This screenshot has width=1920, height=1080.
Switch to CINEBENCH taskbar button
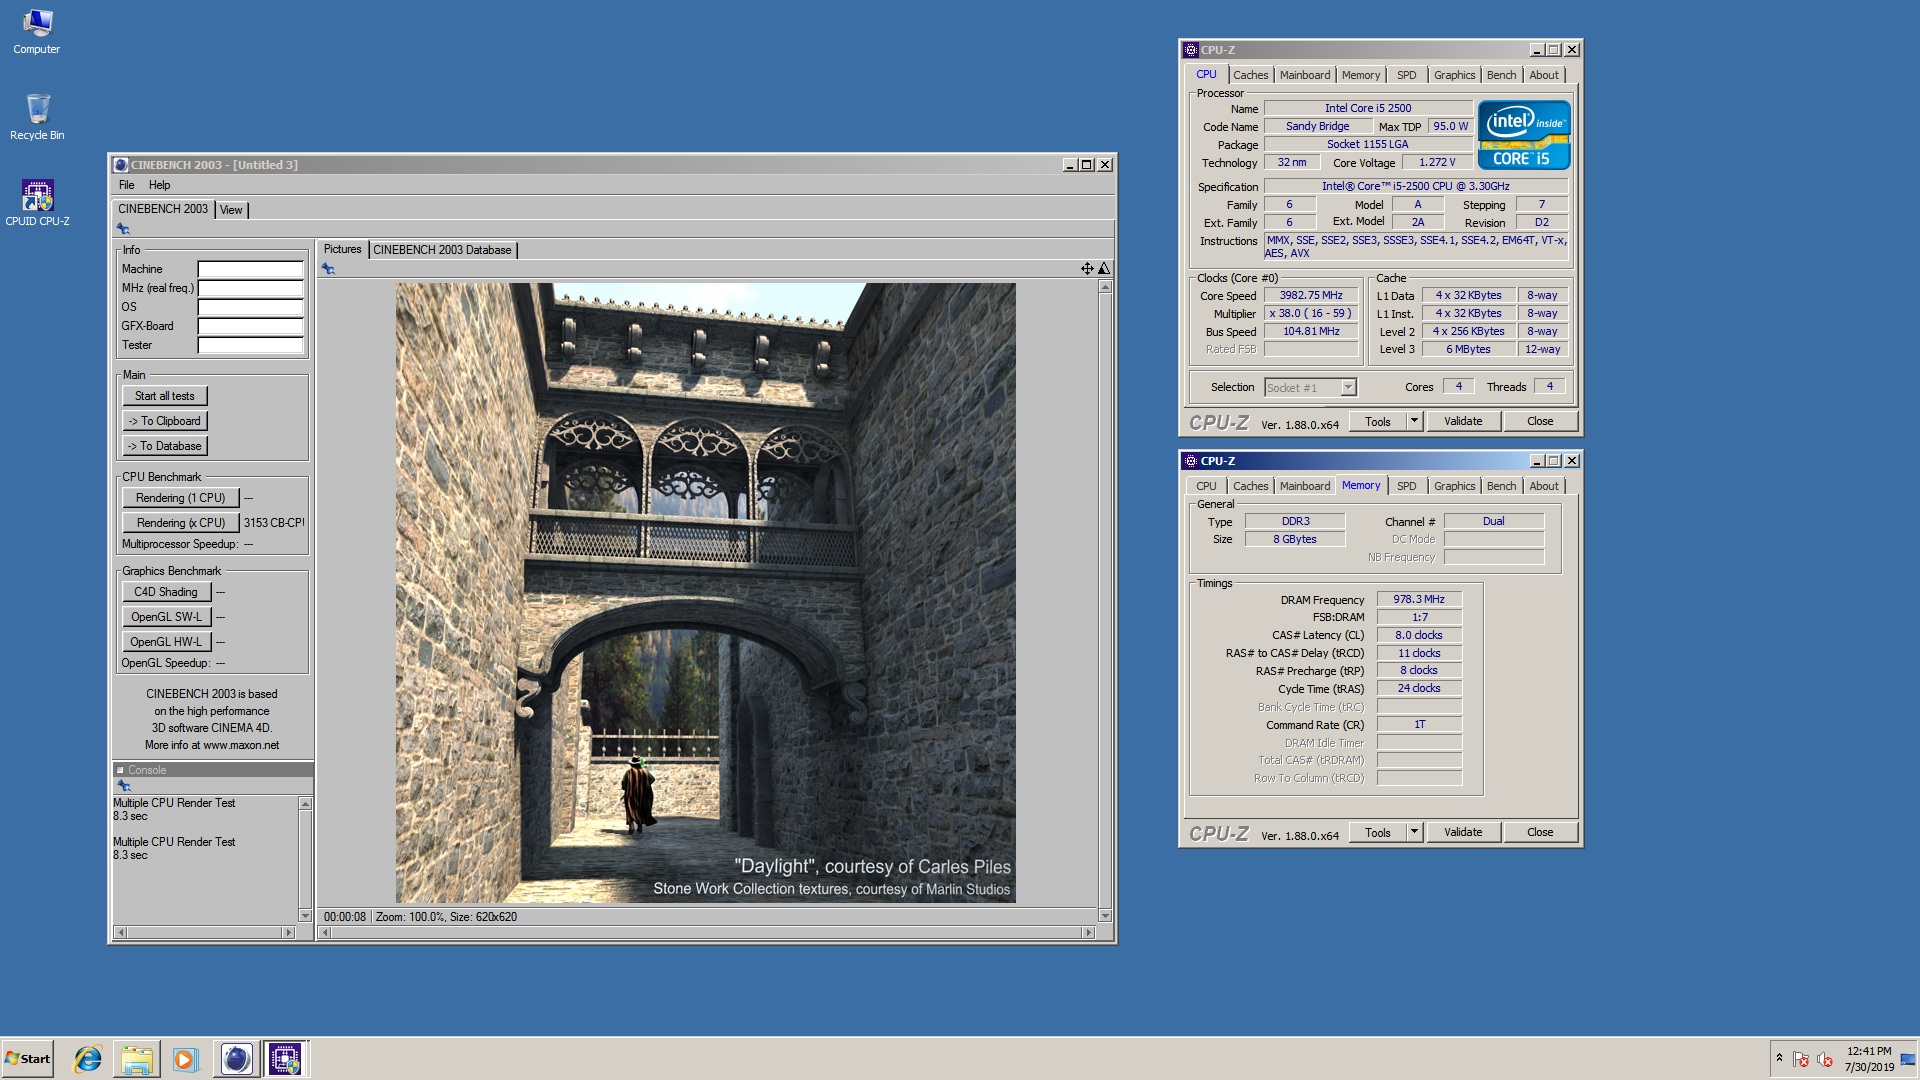point(236,1059)
